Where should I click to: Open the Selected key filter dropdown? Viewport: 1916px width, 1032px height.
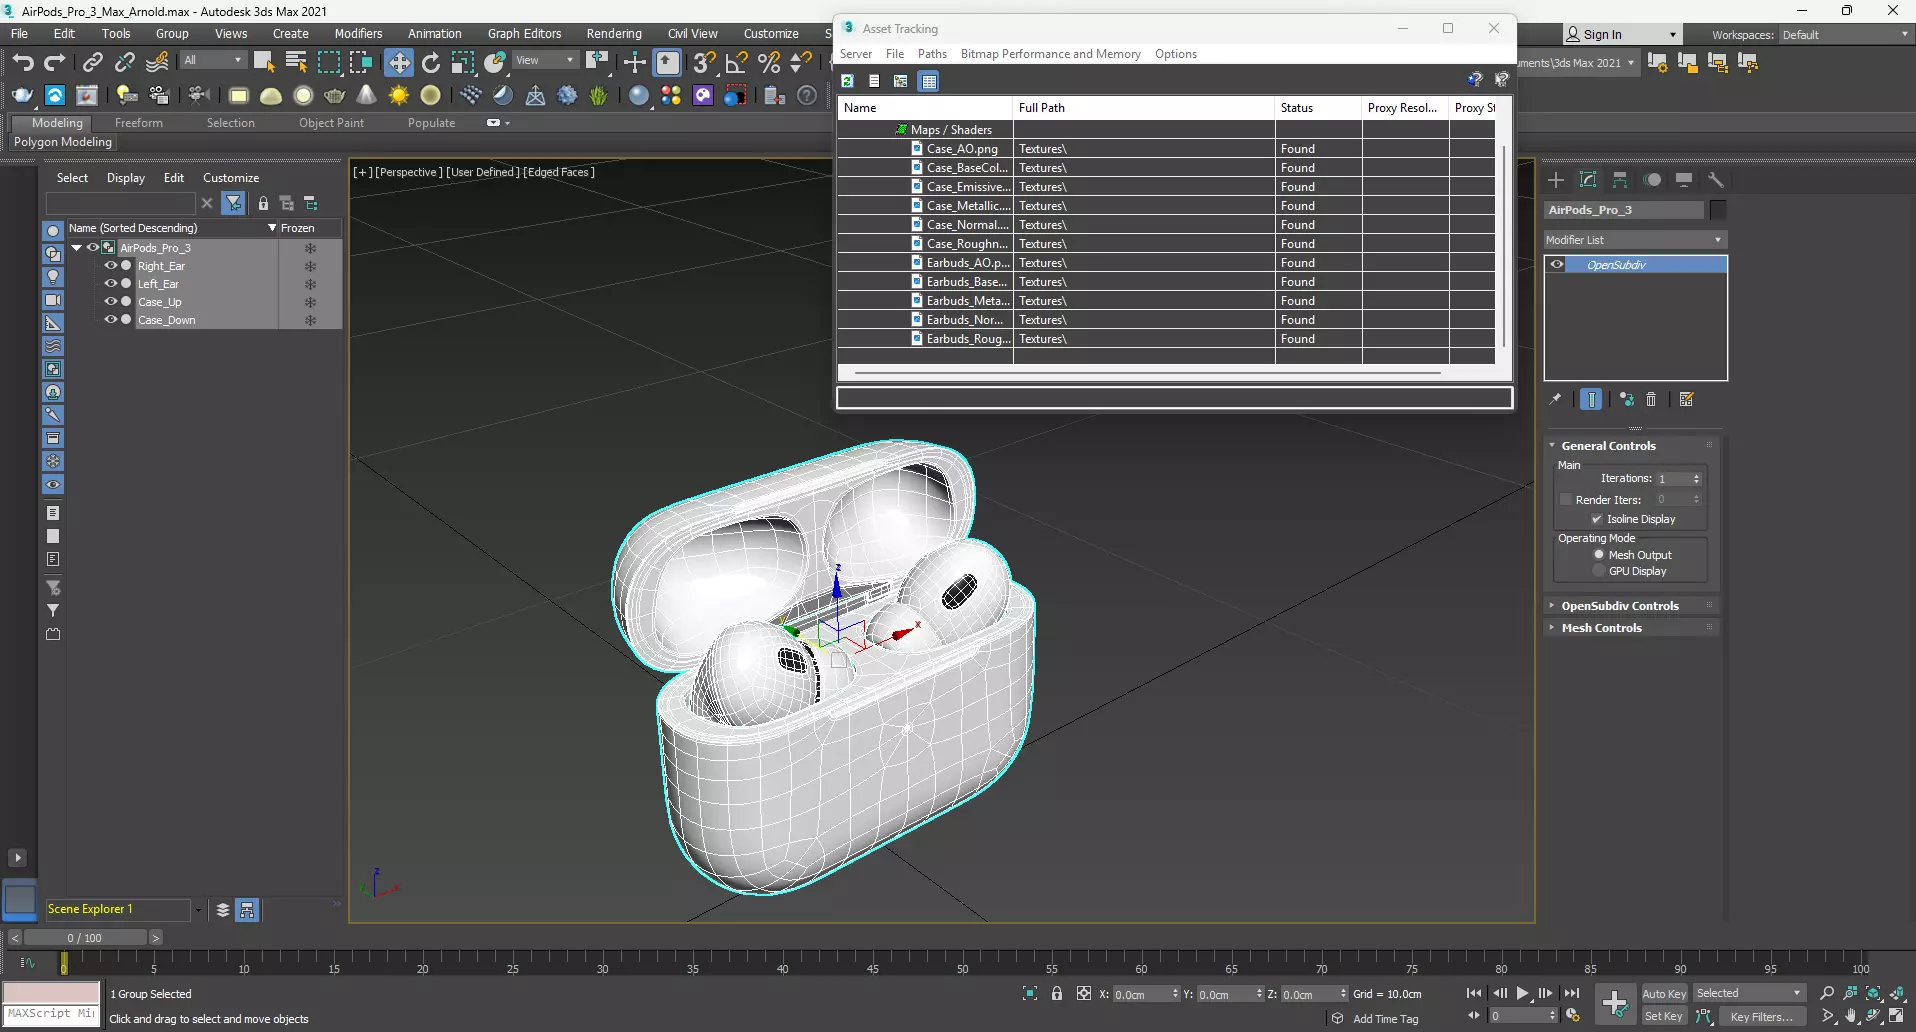(1749, 993)
